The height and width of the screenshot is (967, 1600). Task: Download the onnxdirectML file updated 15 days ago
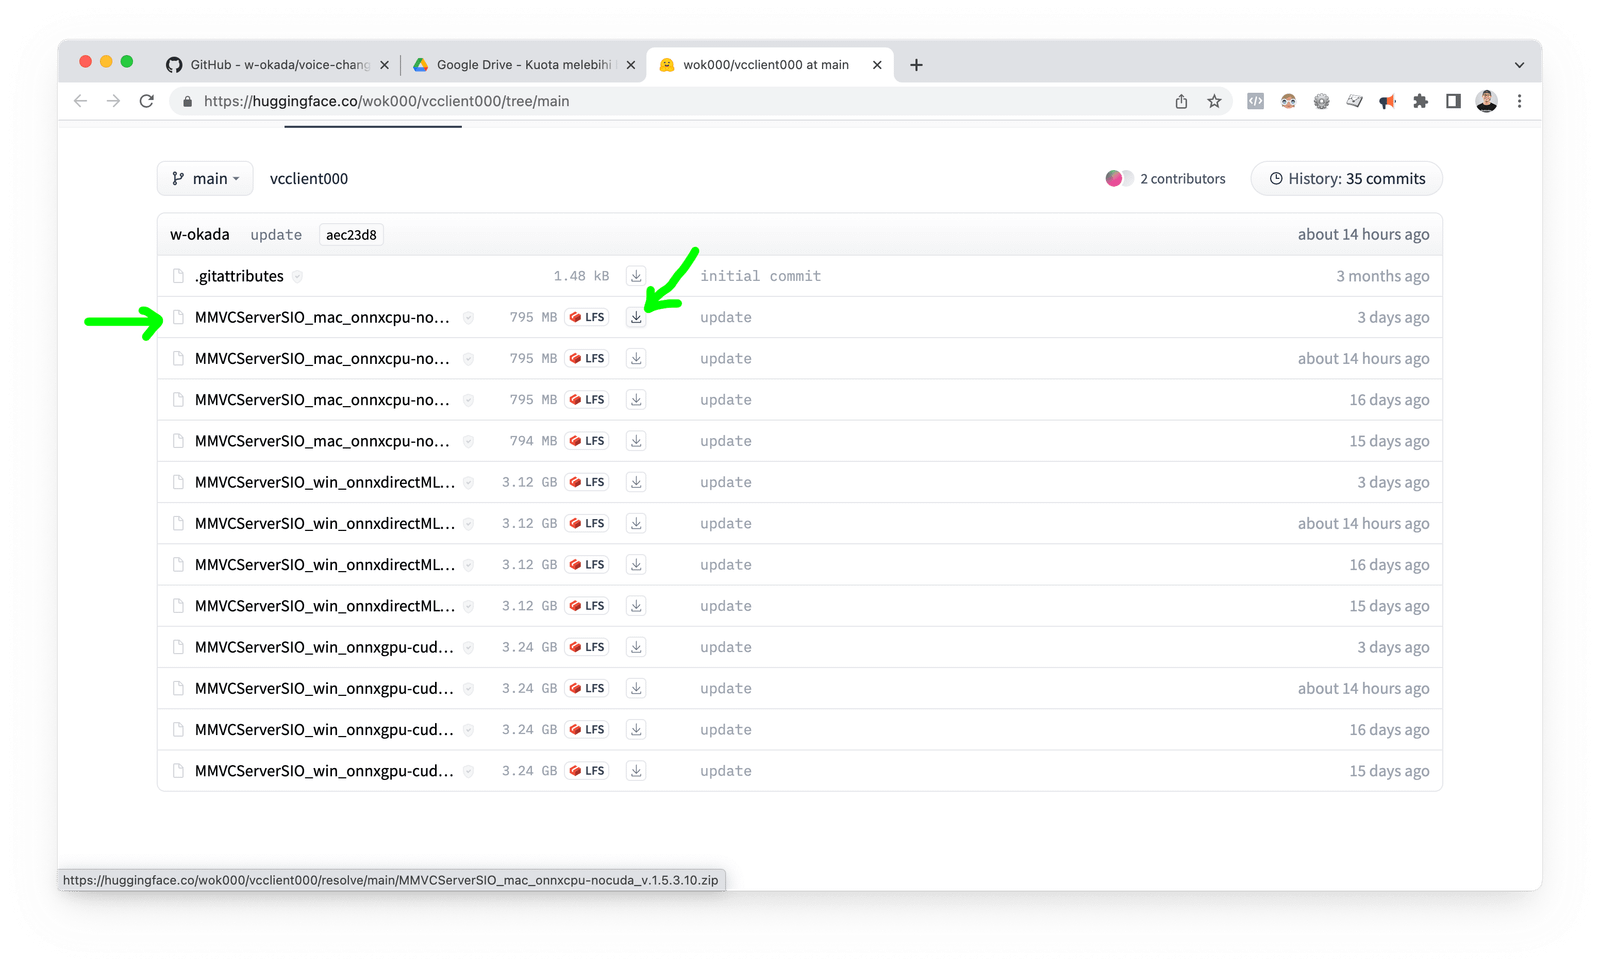click(x=636, y=606)
